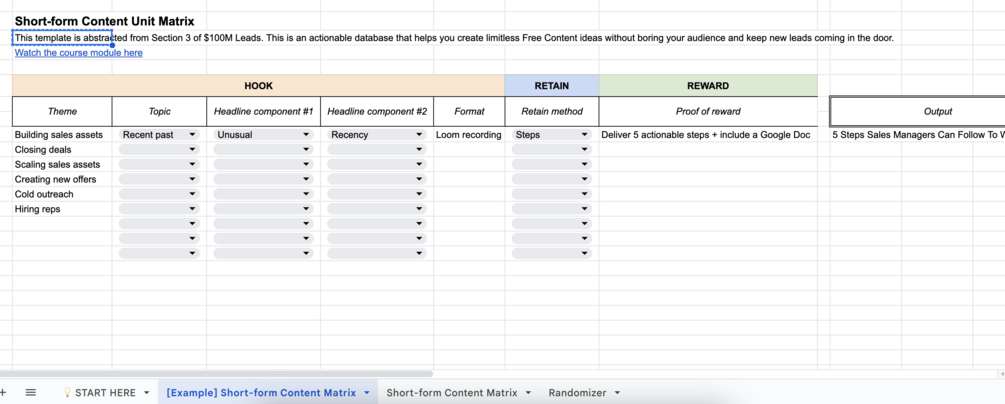Select the Building sales assets theme cell
This screenshot has height=404, width=1005.
pyautogui.click(x=59, y=135)
